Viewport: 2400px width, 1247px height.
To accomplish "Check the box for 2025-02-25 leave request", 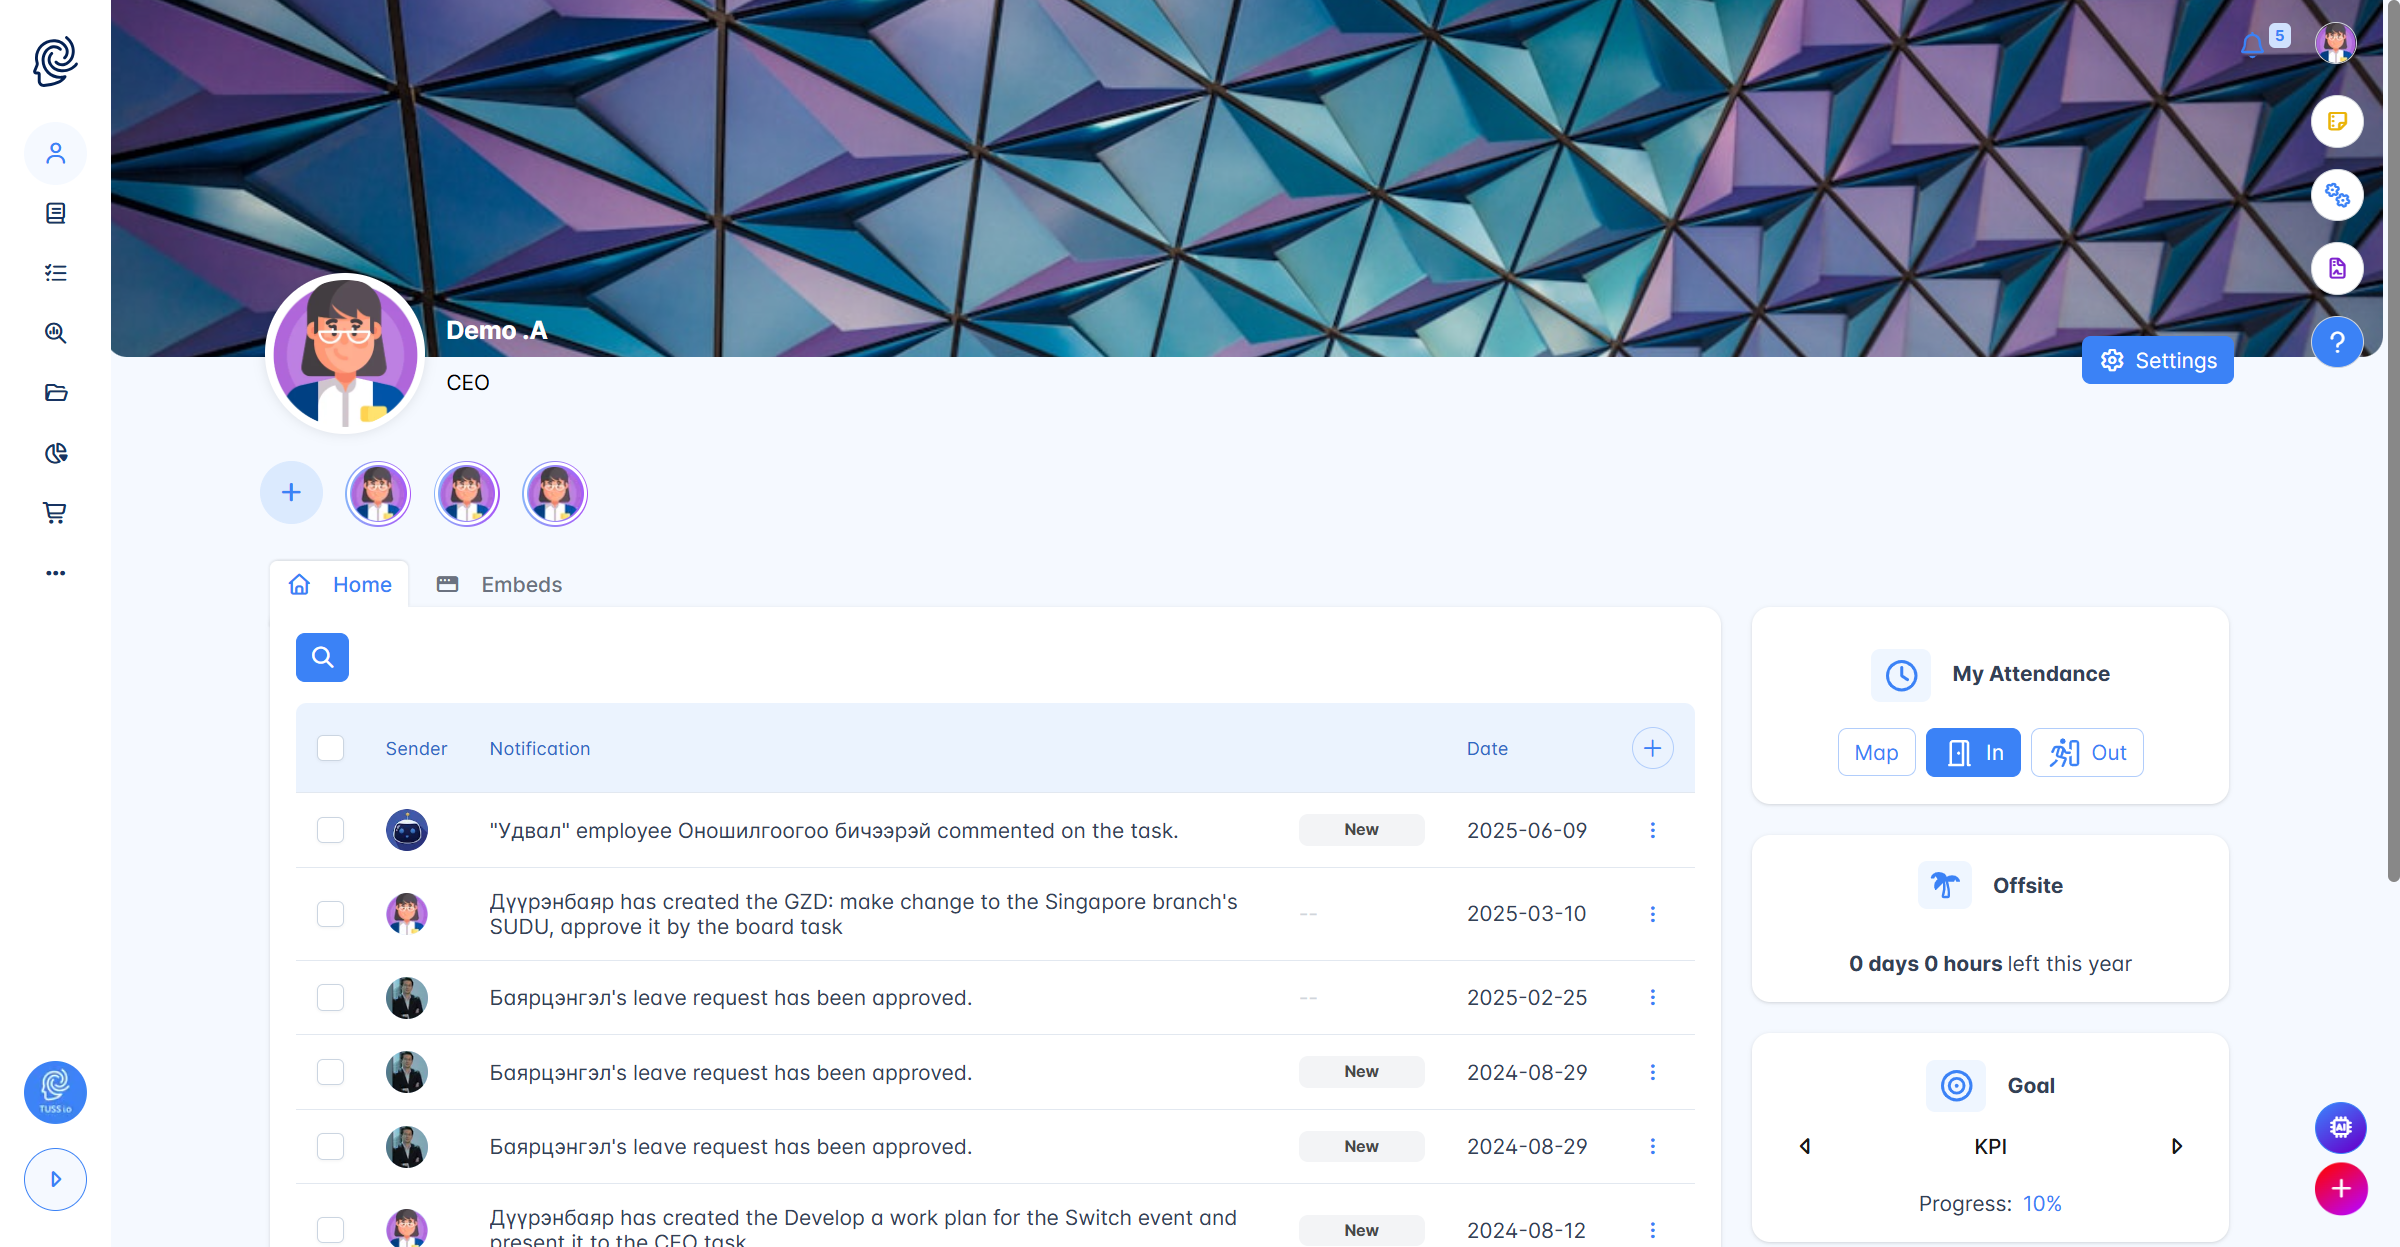I will [330, 997].
